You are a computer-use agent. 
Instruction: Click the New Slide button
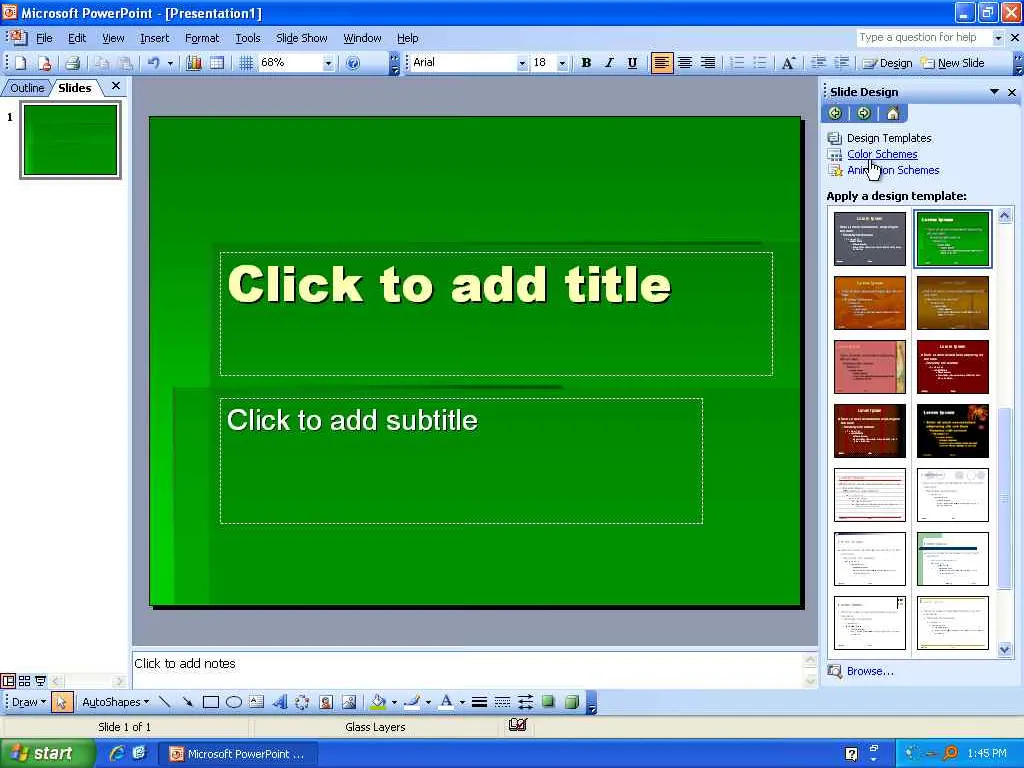tap(952, 63)
